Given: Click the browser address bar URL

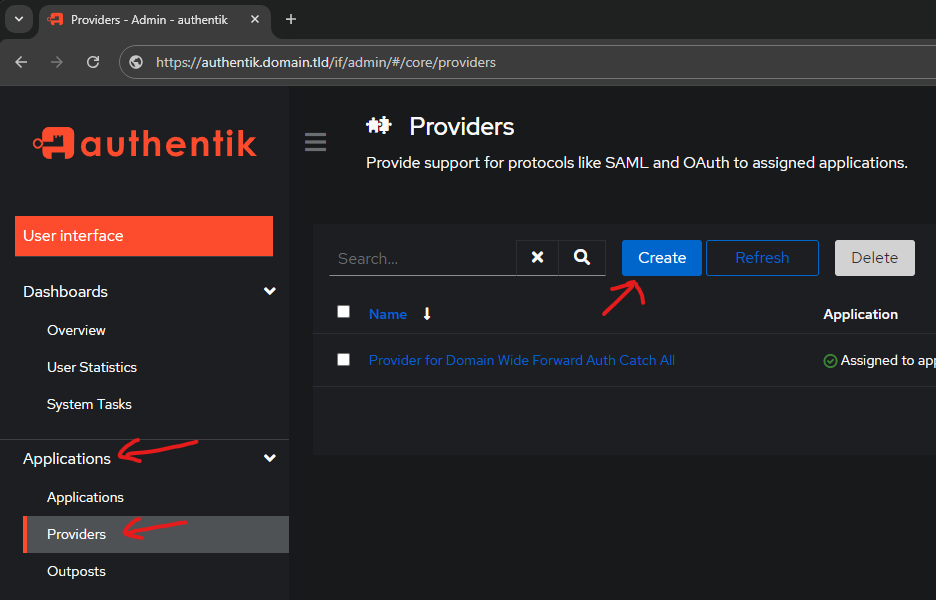Looking at the screenshot, I should click(x=326, y=62).
